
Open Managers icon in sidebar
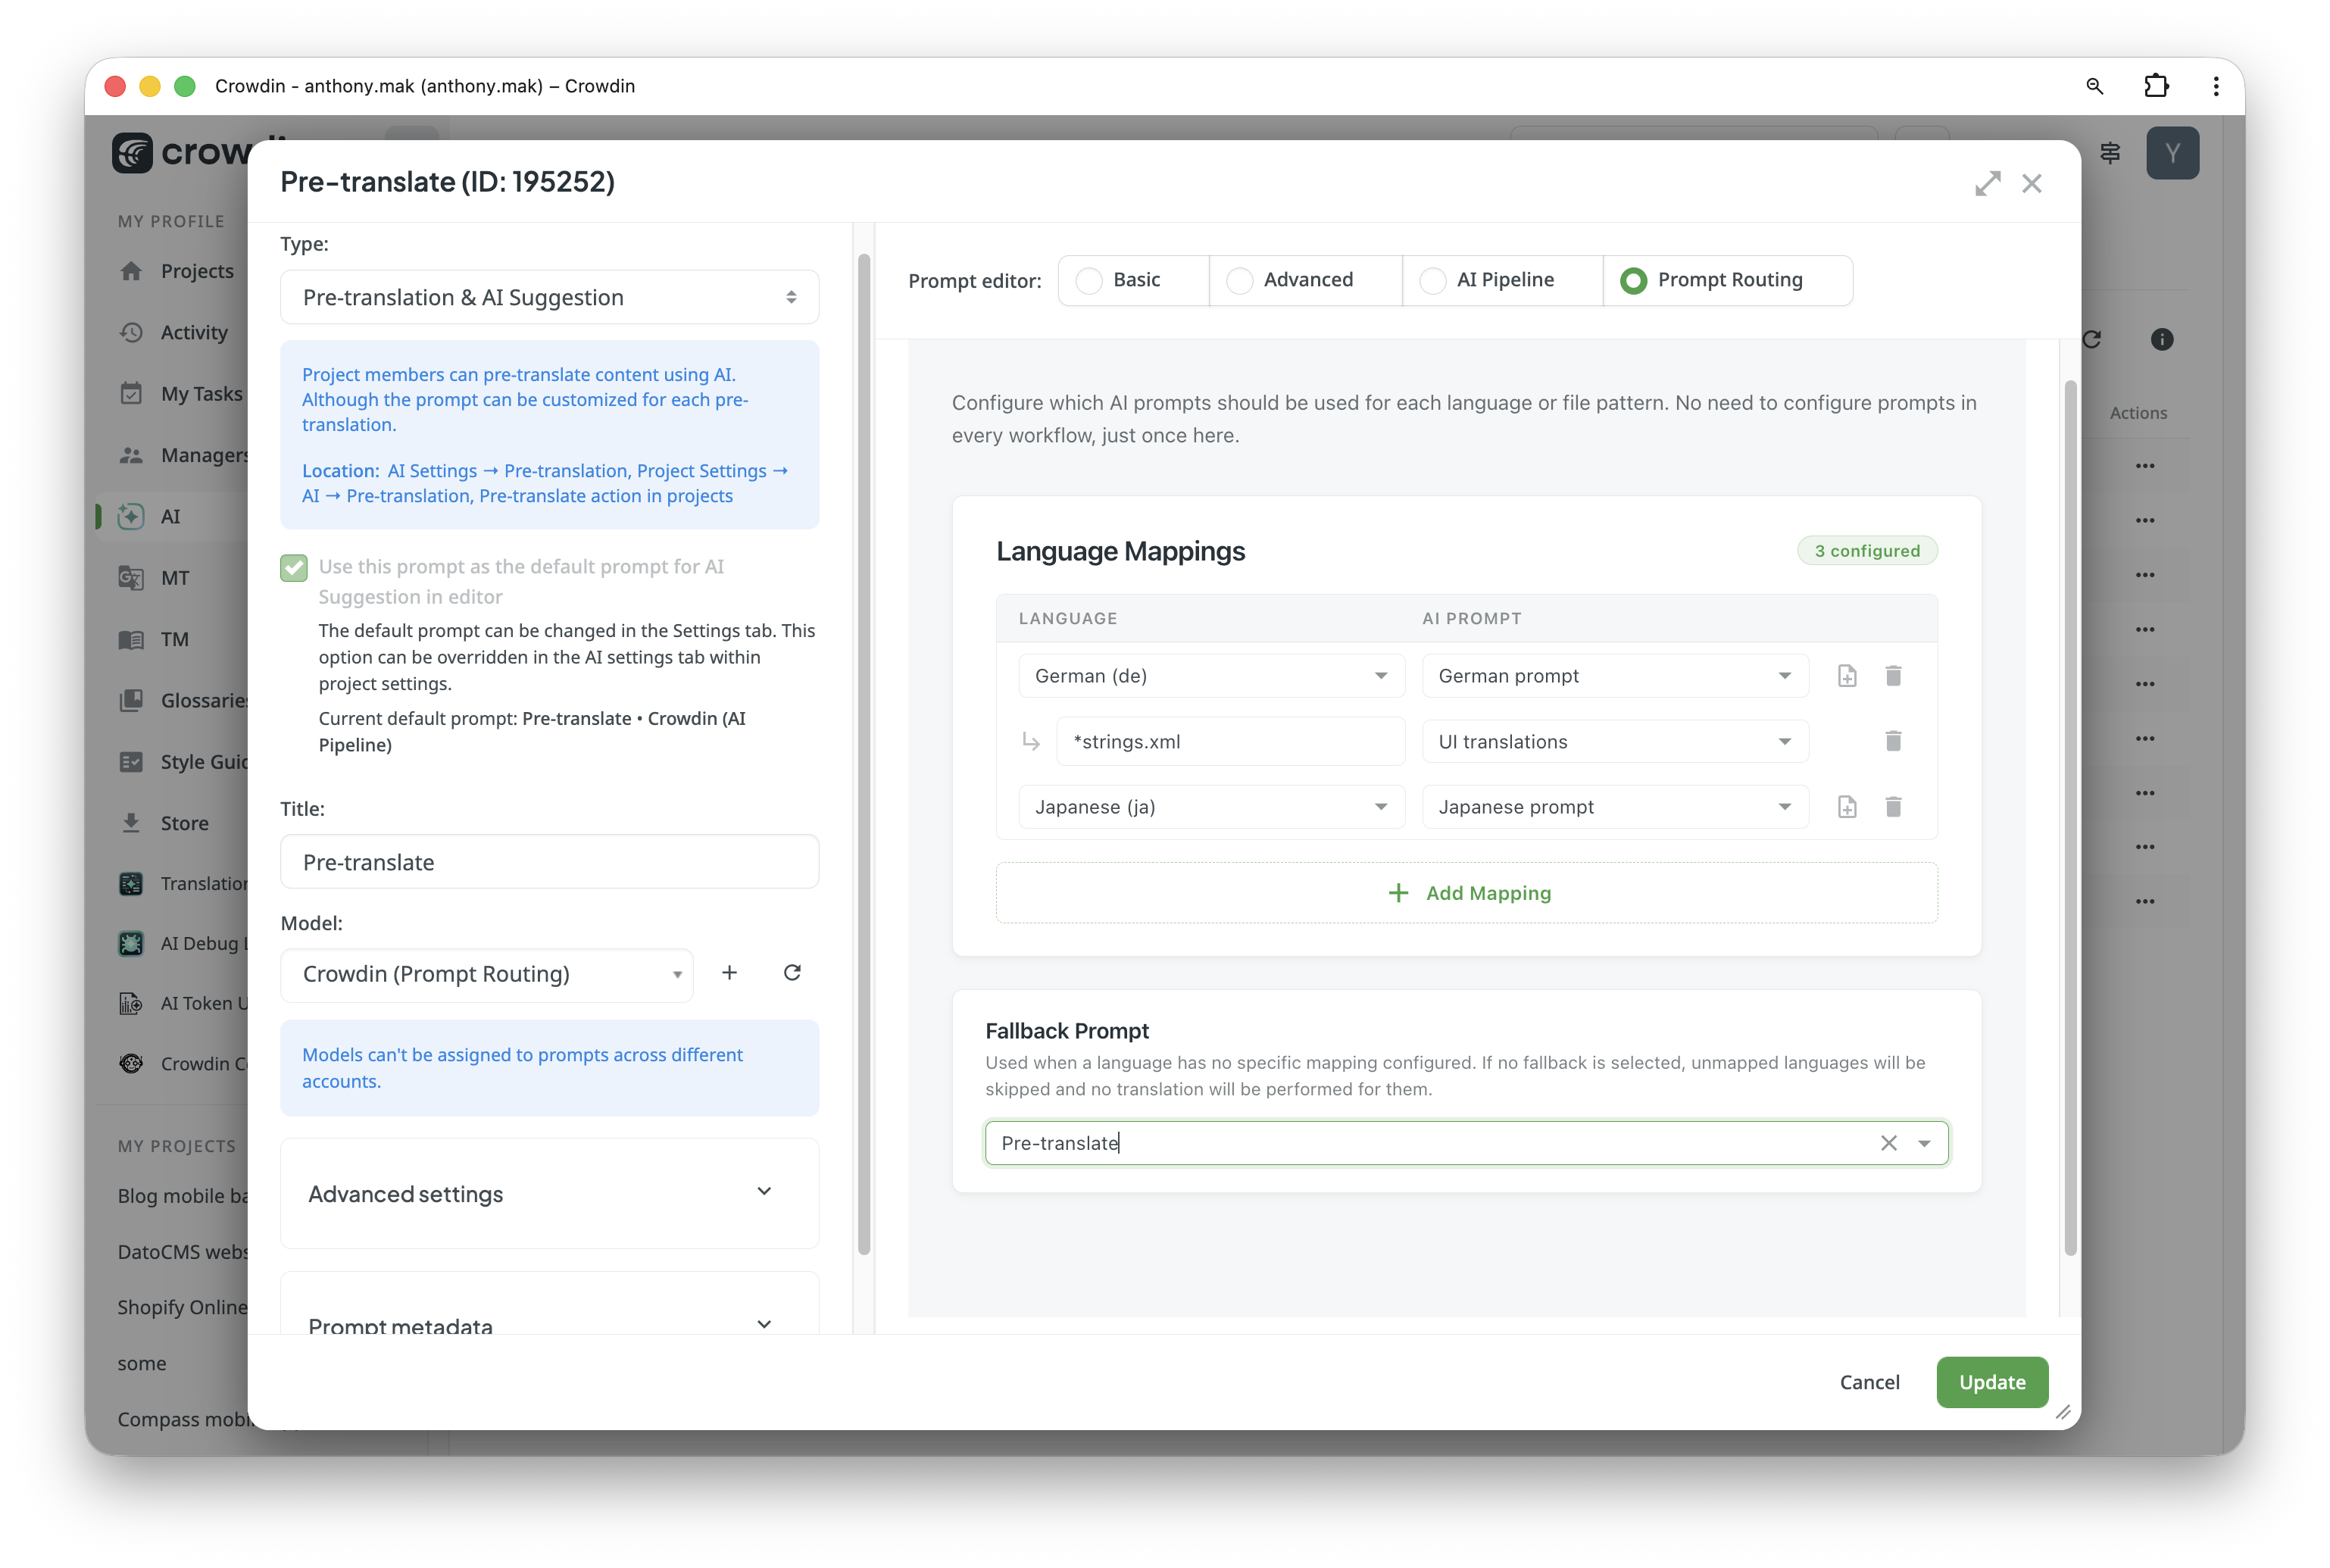[x=131, y=455]
